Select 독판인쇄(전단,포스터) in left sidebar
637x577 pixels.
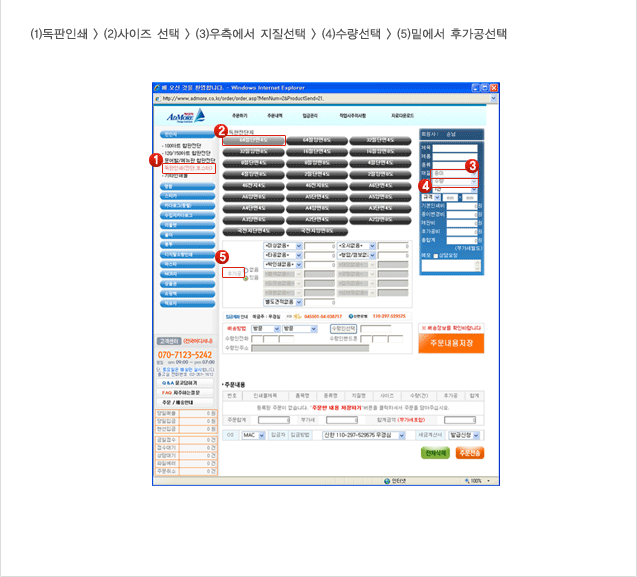(x=188, y=168)
